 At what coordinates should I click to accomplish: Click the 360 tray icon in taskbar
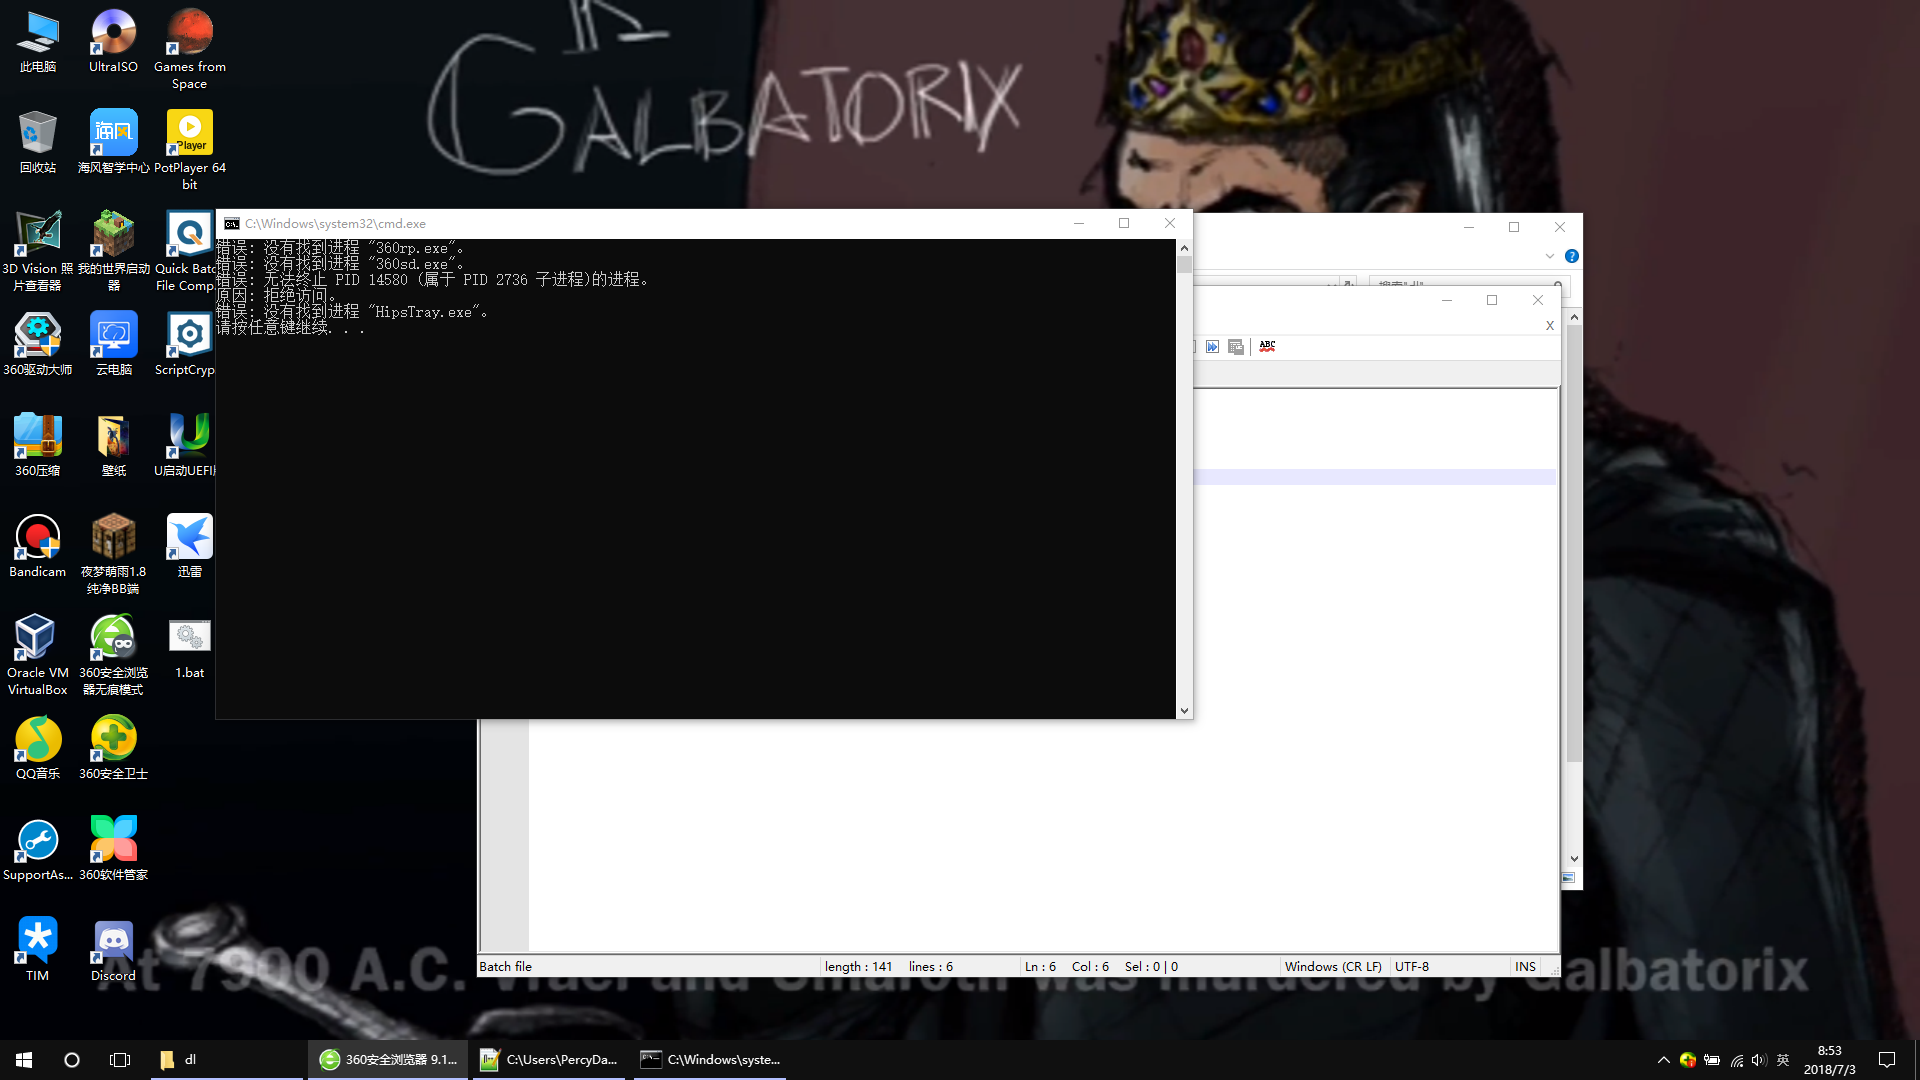1688,1060
